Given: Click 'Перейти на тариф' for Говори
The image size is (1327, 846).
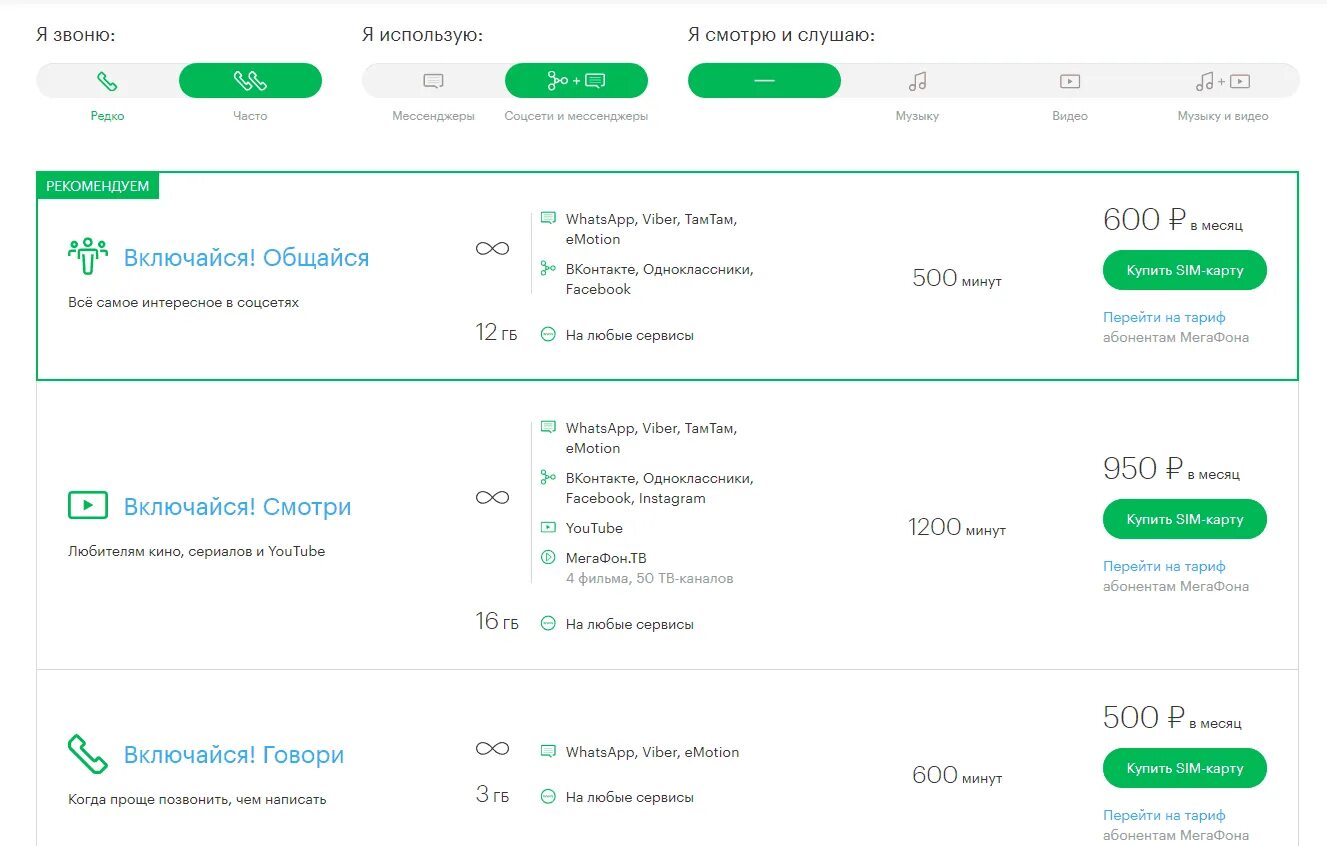Looking at the screenshot, I should (1164, 815).
